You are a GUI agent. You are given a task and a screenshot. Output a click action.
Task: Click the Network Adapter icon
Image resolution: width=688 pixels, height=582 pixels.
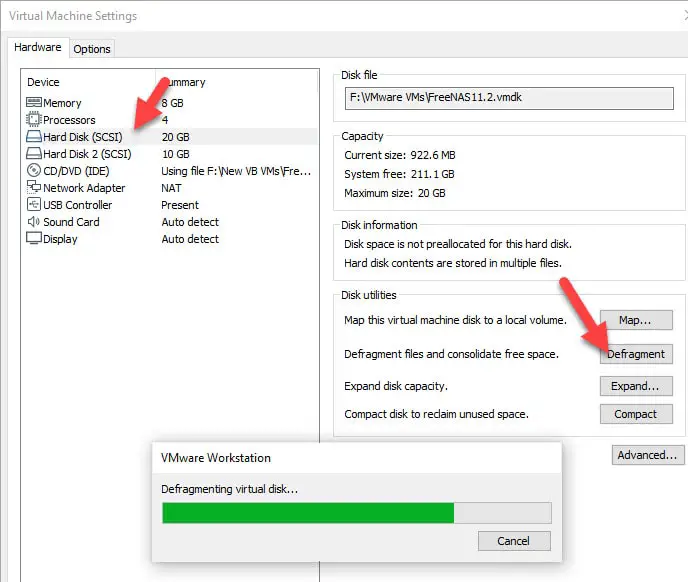click(34, 187)
